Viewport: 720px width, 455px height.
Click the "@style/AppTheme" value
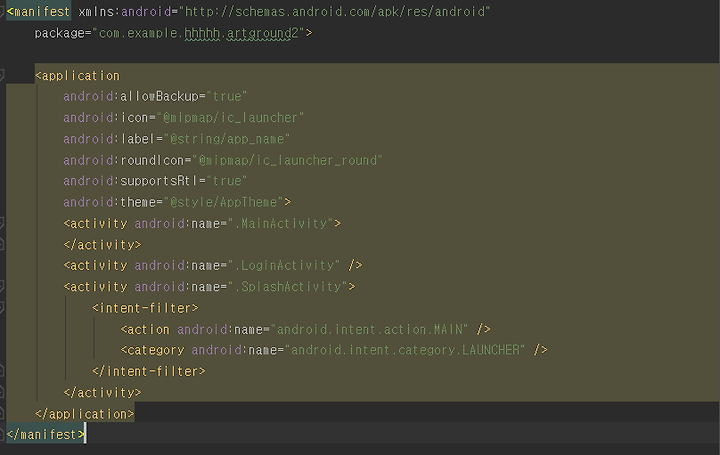pyautogui.click(x=223, y=202)
